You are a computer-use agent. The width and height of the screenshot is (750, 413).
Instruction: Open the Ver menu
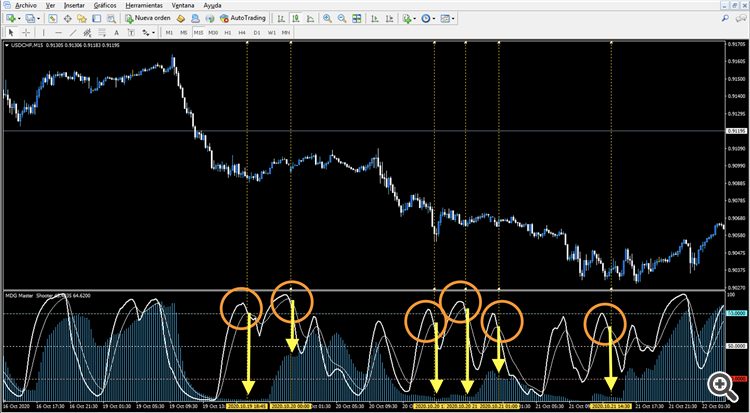point(50,6)
